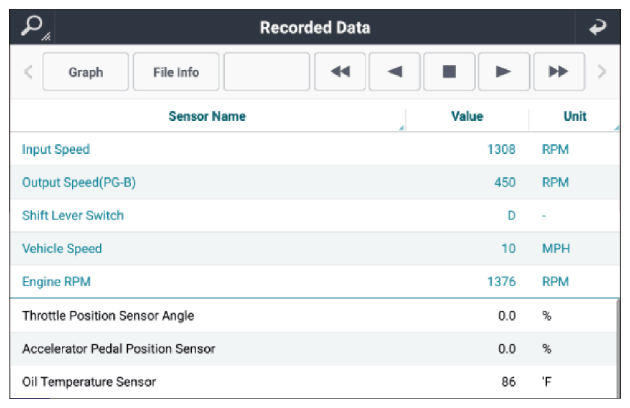Click the Value column header
This screenshot has width=630, height=408.
pos(467,116)
